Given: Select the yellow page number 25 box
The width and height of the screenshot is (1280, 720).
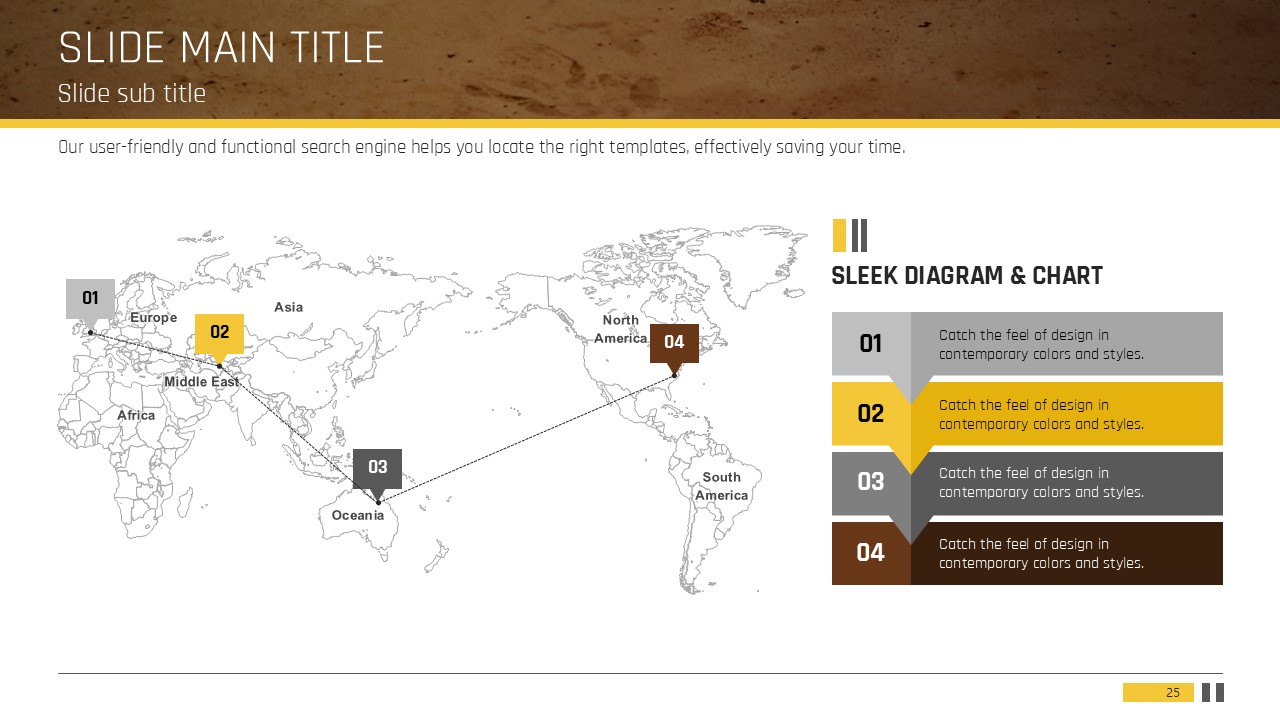Looking at the screenshot, I should click(1158, 692).
